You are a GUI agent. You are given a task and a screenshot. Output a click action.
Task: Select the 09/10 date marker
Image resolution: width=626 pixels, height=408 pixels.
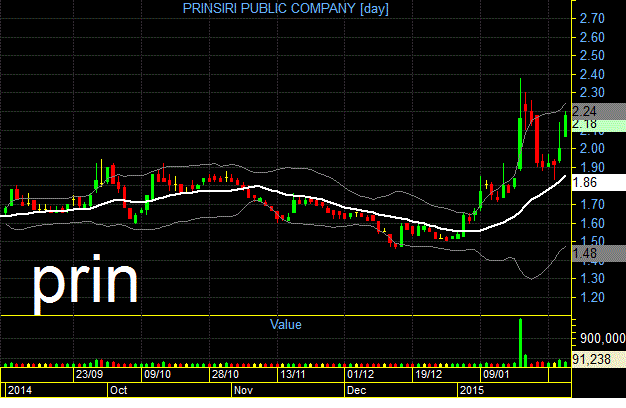coord(157,374)
